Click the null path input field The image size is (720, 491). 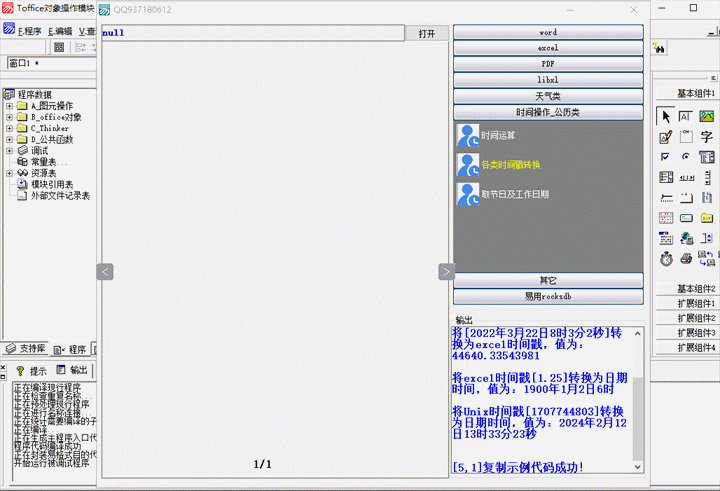[x=252, y=33]
